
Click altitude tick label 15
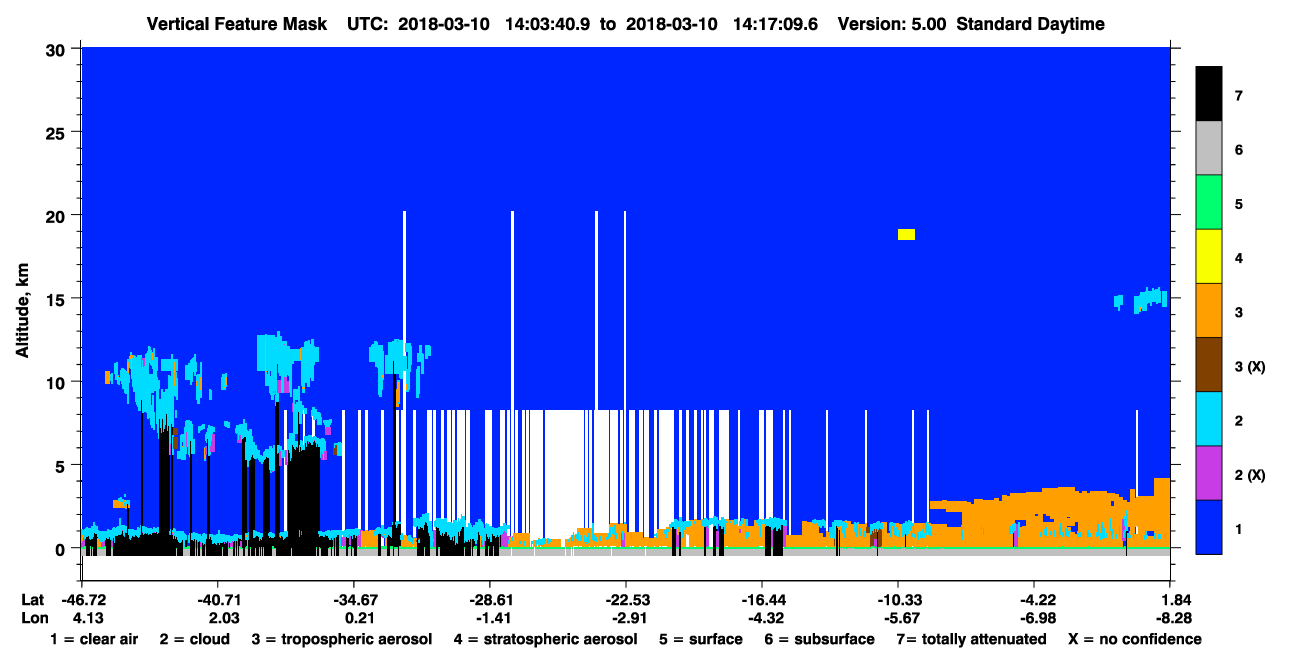tap(58, 299)
